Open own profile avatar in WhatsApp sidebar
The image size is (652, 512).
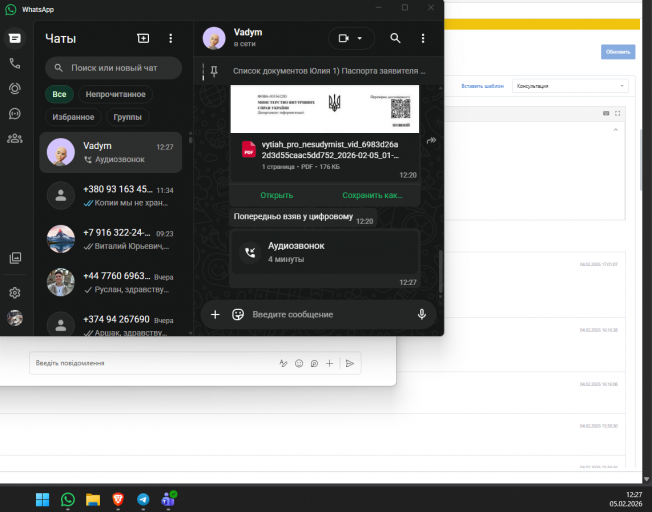tap(15, 318)
